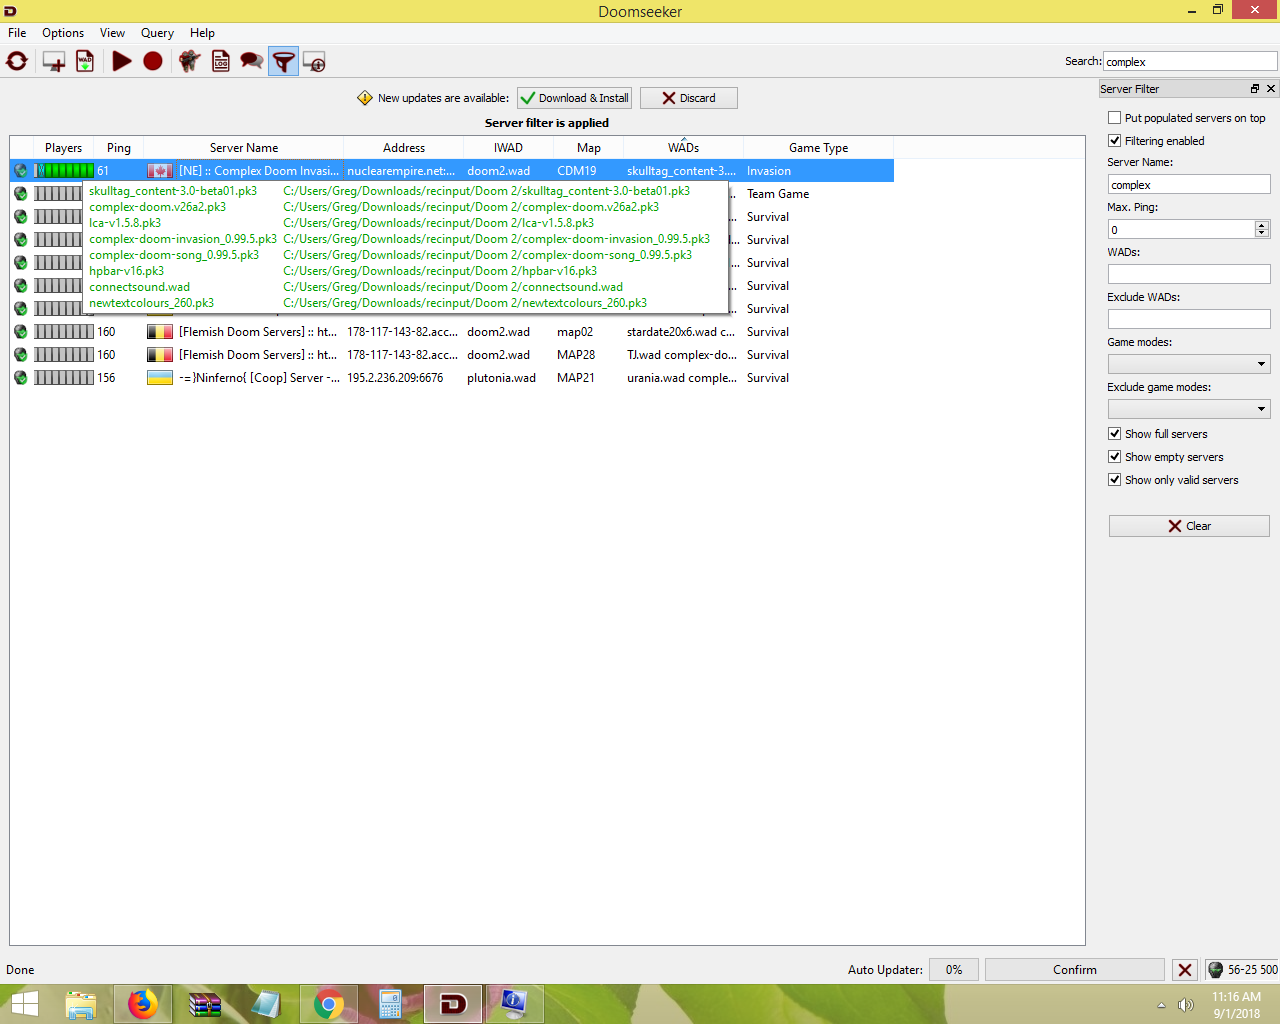
Task: Open the Query menu
Action: (x=157, y=33)
